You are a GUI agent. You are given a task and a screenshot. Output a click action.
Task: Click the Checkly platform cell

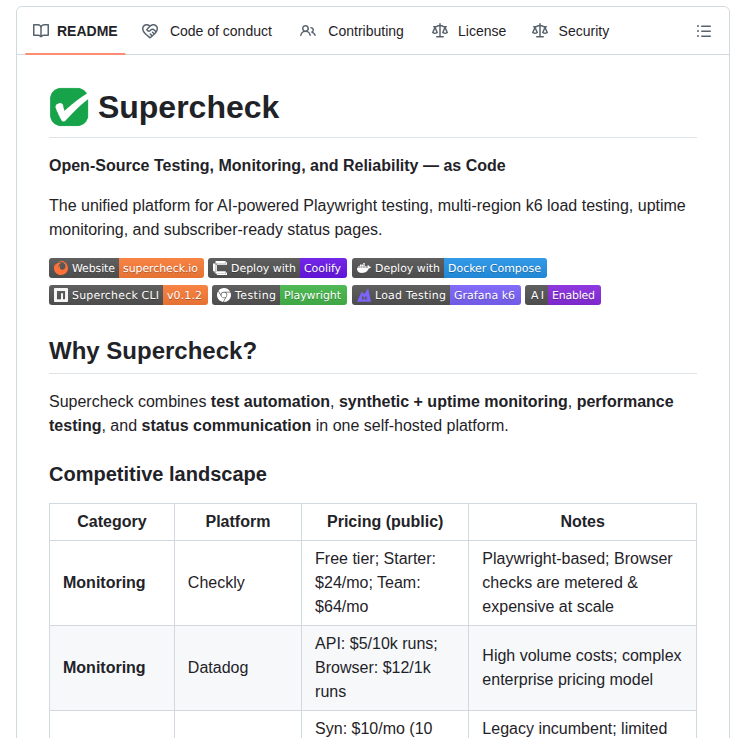tap(238, 582)
